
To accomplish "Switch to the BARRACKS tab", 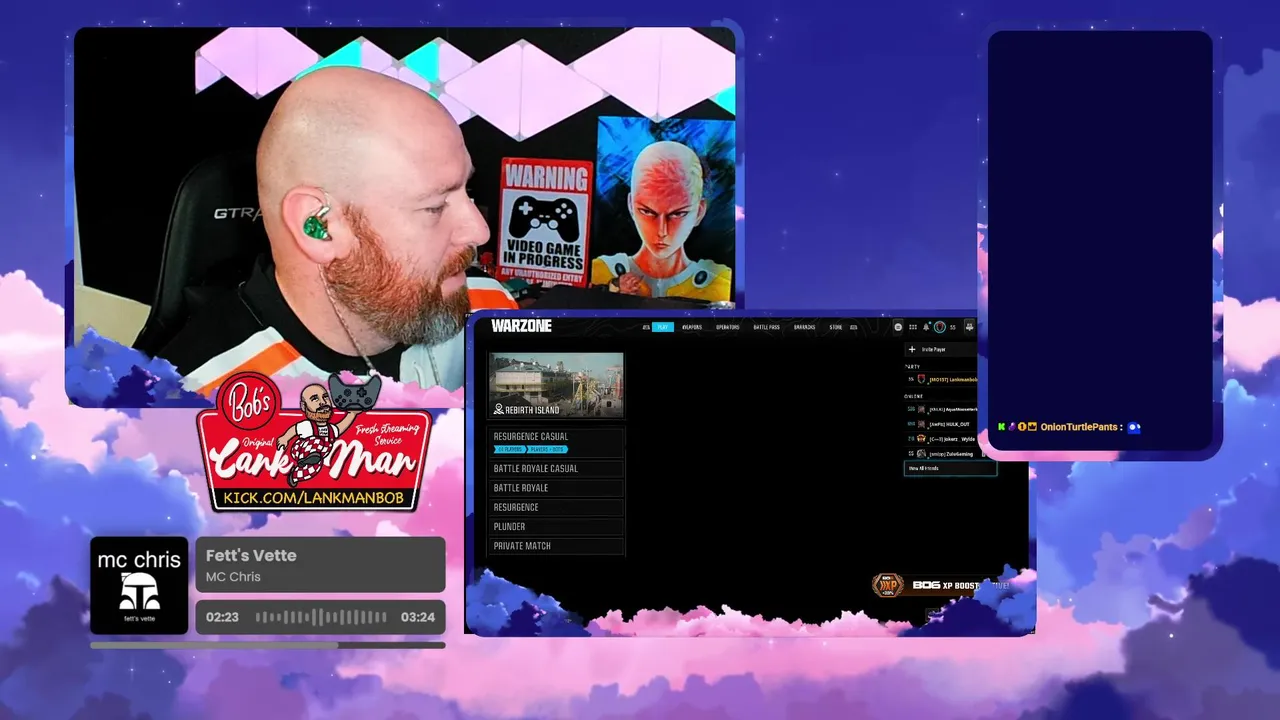I will (804, 327).
